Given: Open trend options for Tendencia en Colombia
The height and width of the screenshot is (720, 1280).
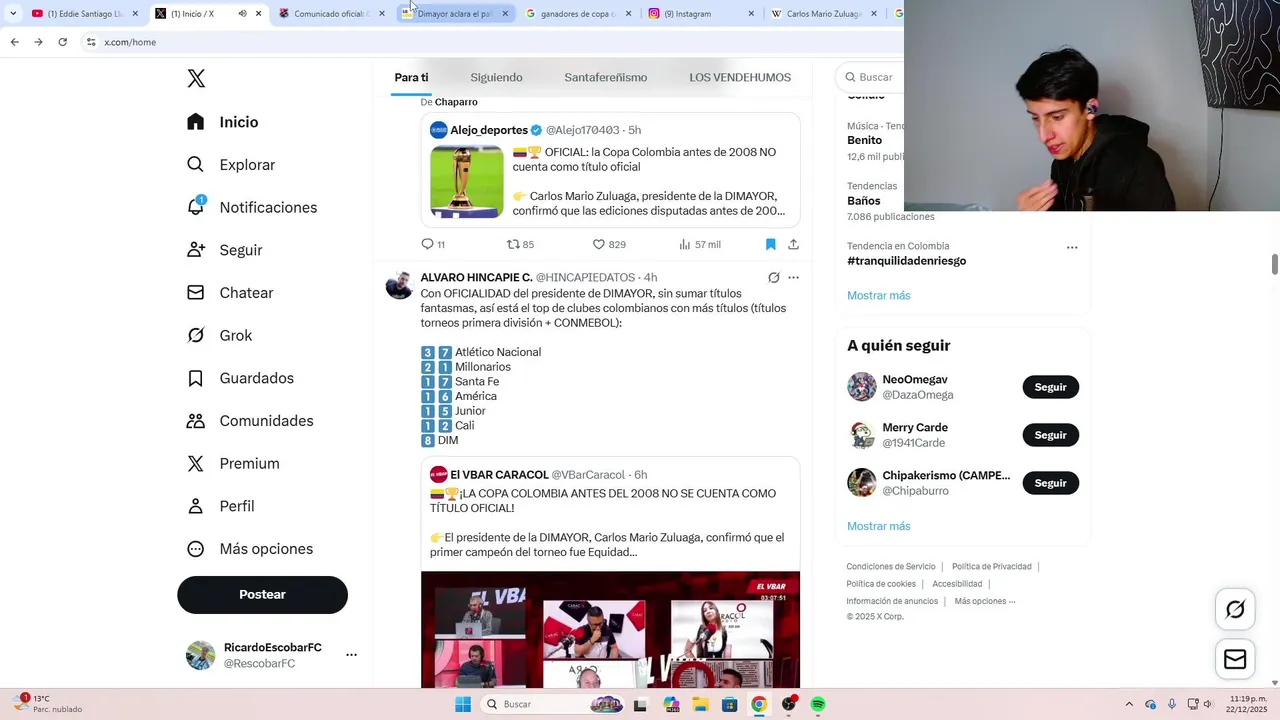Looking at the screenshot, I should (1072, 247).
